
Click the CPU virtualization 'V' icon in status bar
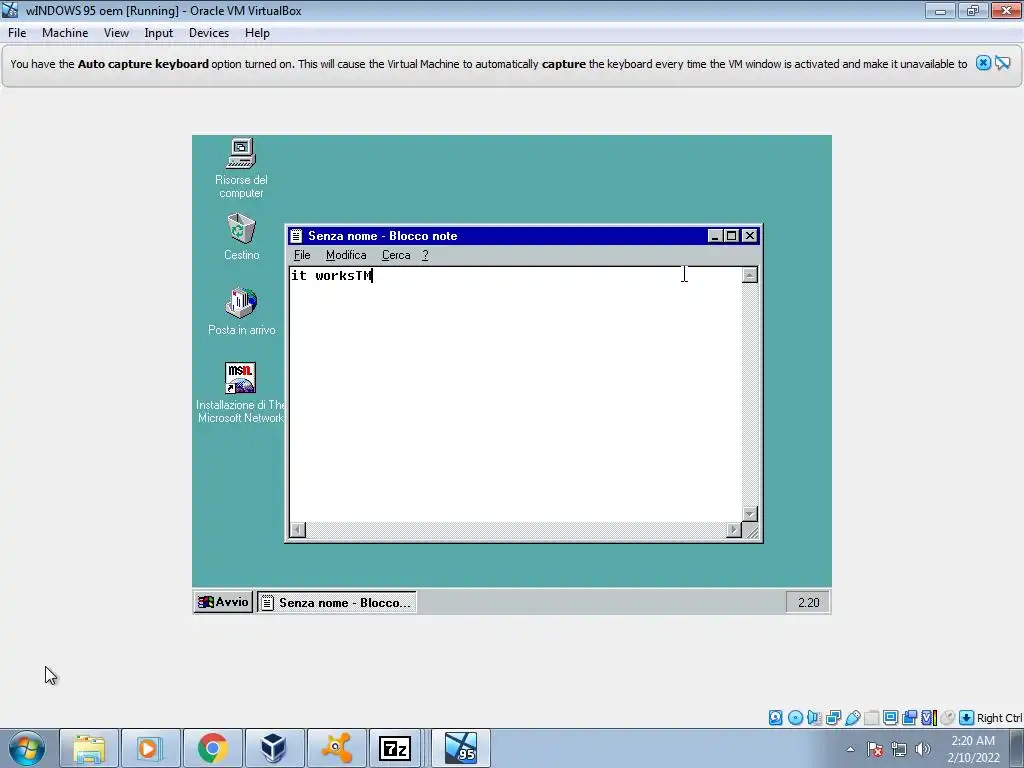pyautogui.click(x=928, y=718)
